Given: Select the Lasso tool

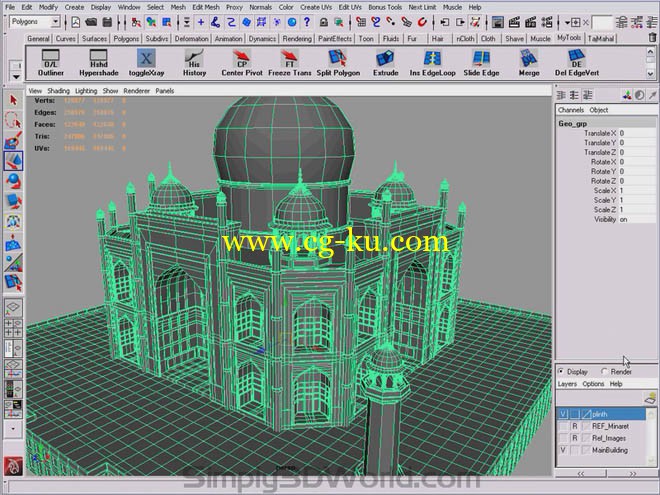Looking at the screenshot, I should click(x=13, y=120).
